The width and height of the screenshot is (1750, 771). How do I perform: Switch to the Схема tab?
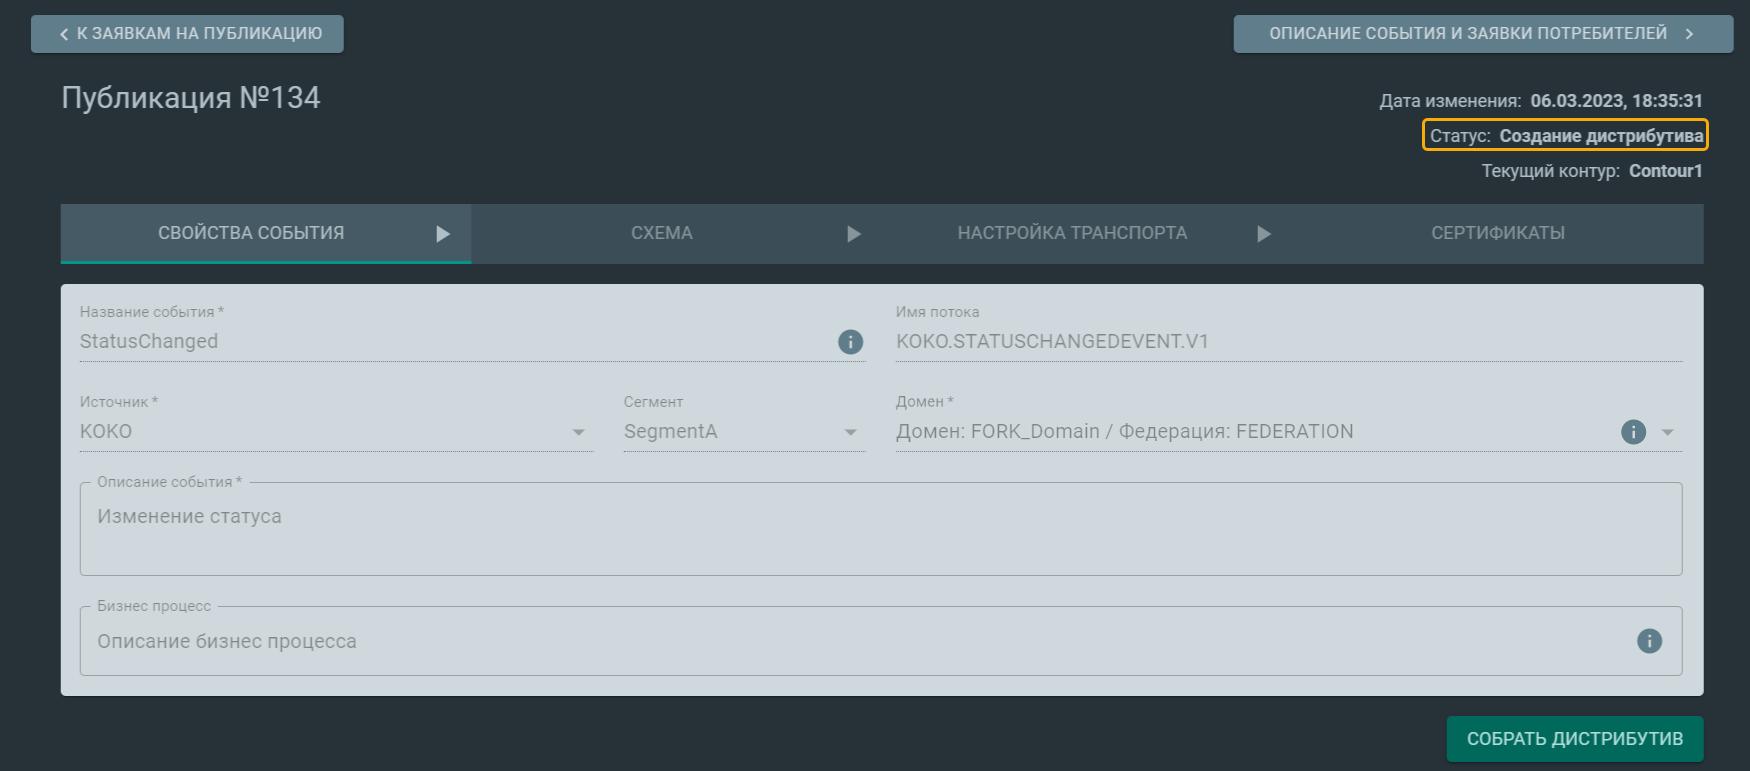tap(661, 233)
